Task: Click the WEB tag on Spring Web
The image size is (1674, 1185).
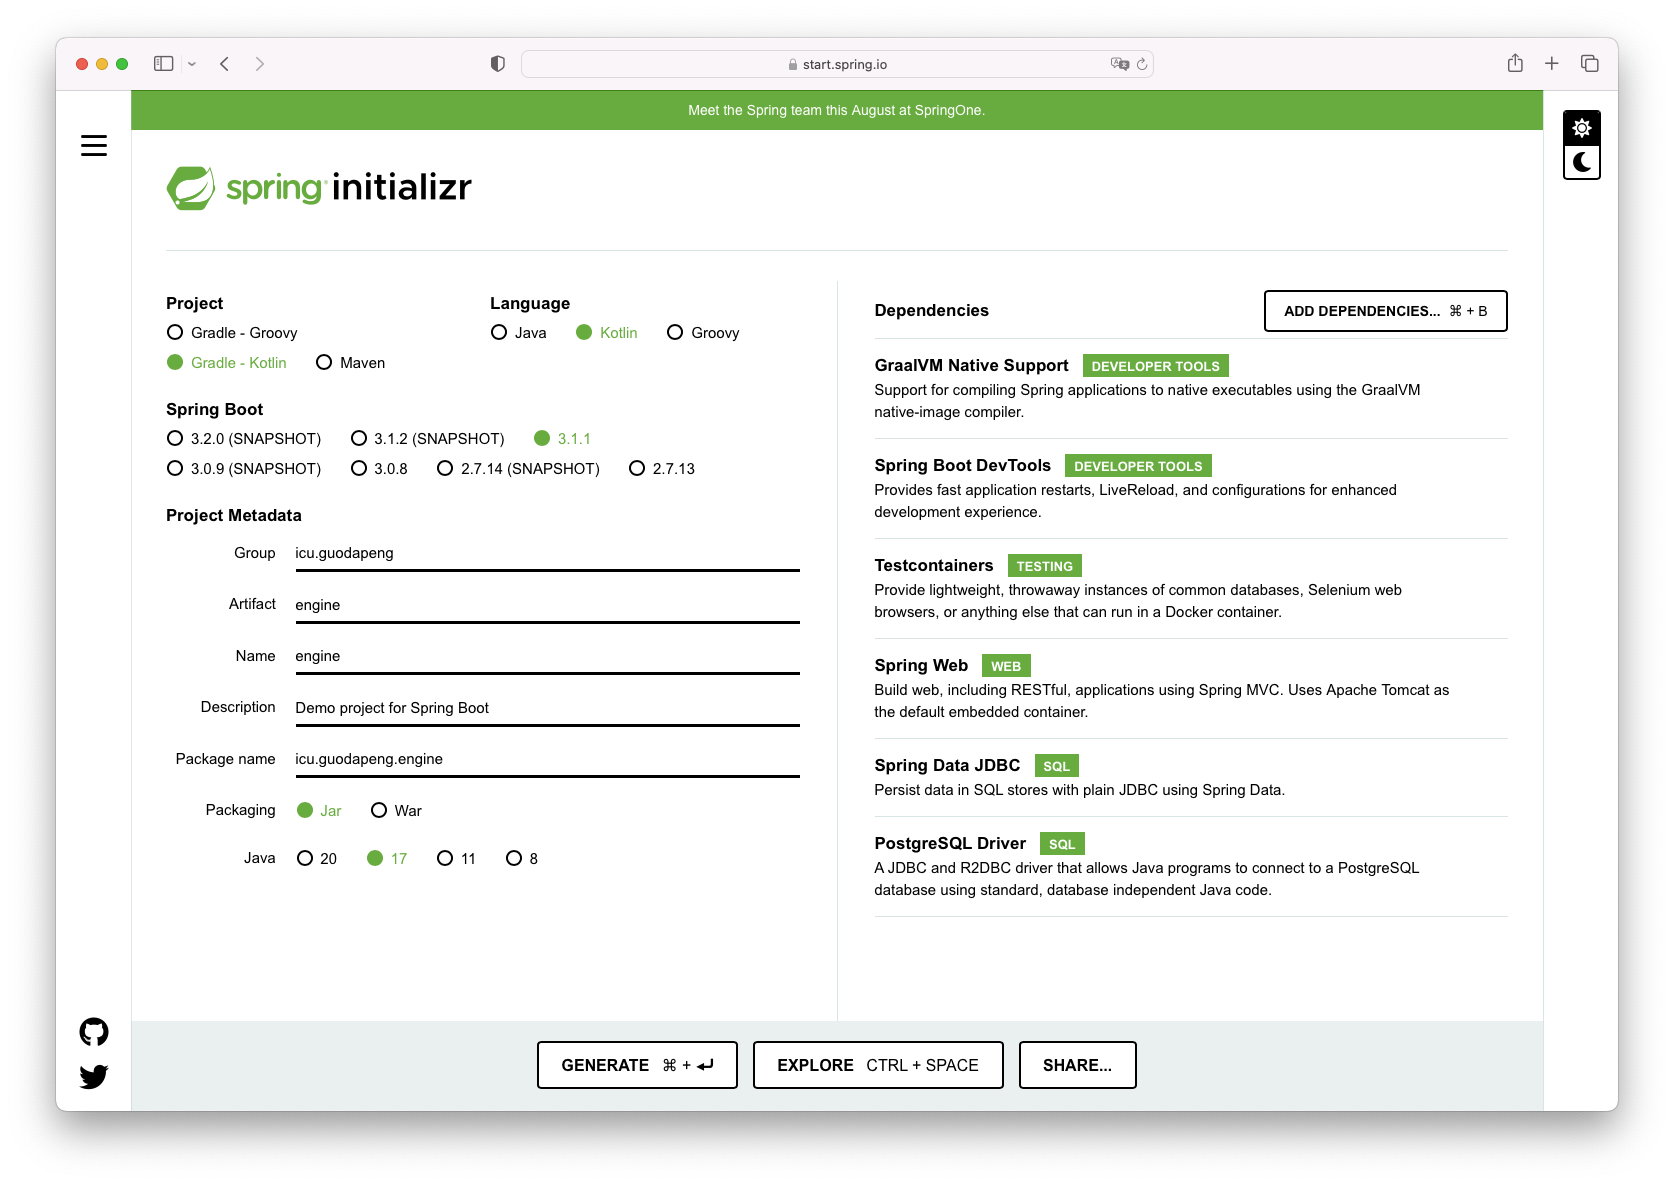Action: pos(1006,666)
